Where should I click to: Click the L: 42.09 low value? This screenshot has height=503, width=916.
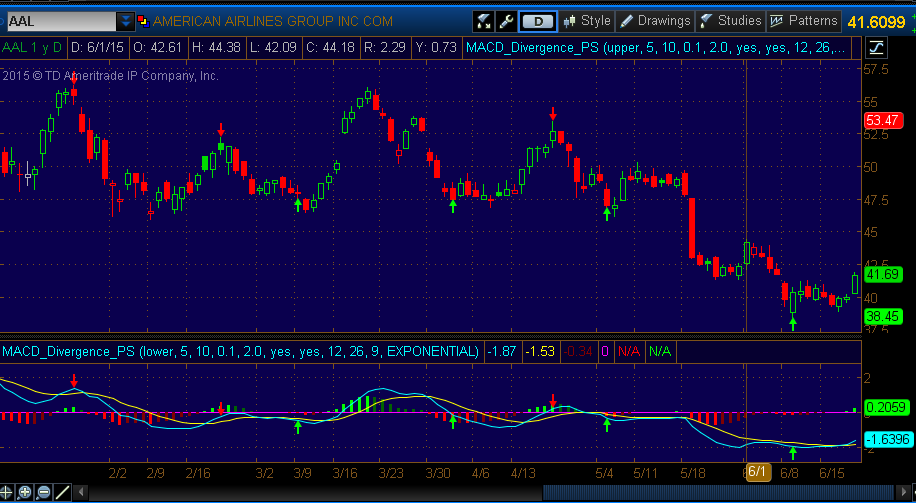[x=274, y=48]
